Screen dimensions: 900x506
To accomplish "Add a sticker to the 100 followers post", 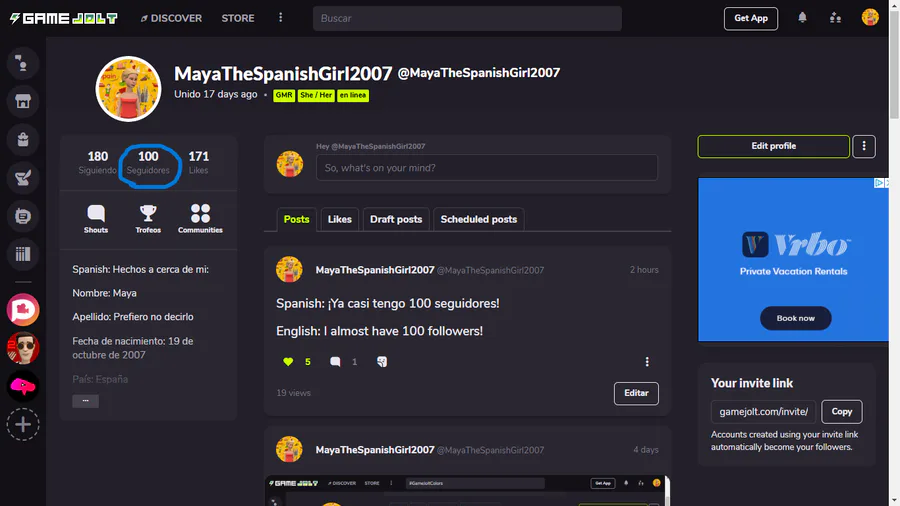I will [x=382, y=361].
